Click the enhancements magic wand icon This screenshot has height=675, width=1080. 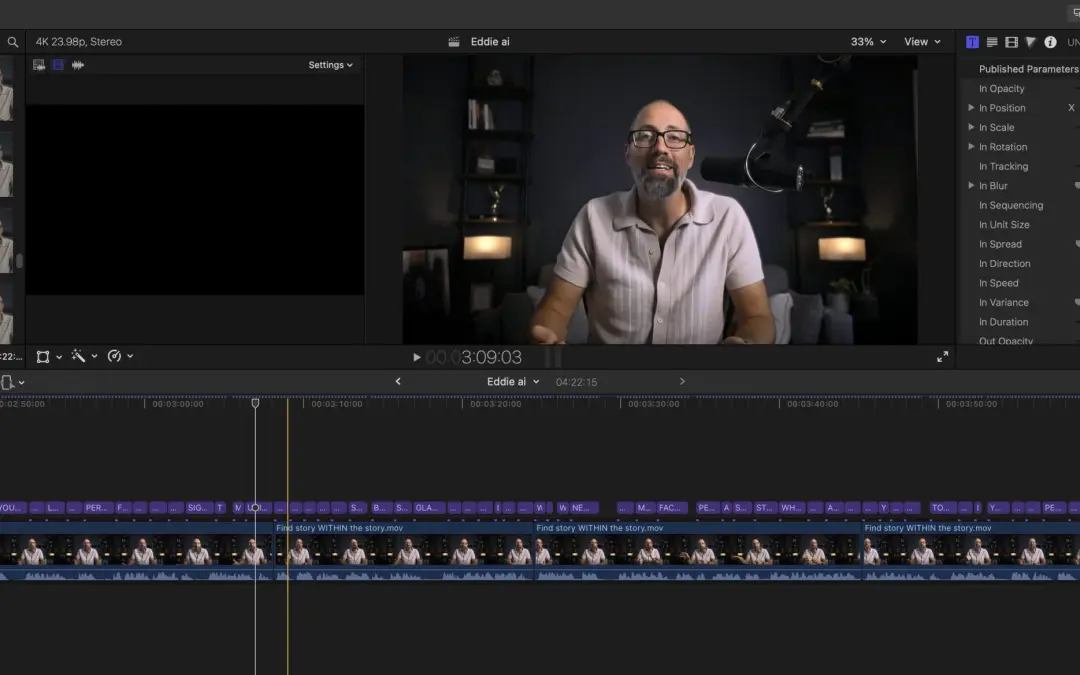click(78, 356)
